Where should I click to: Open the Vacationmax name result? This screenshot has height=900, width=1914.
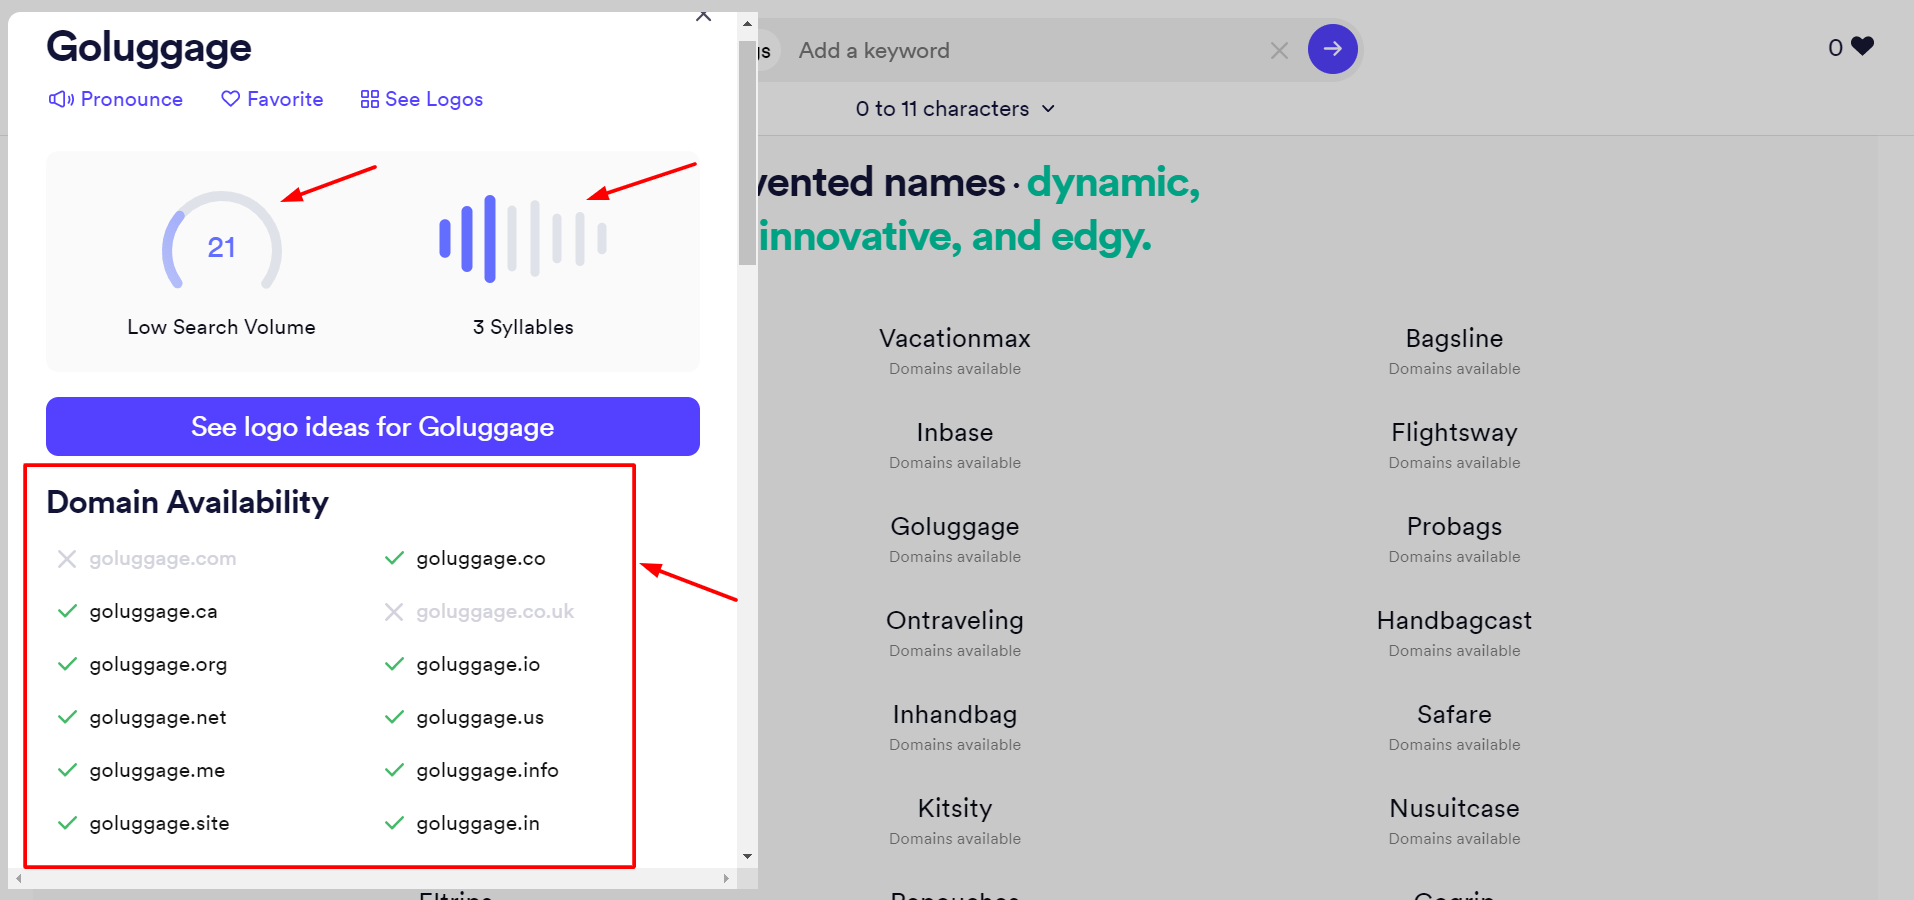pos(954,339)
